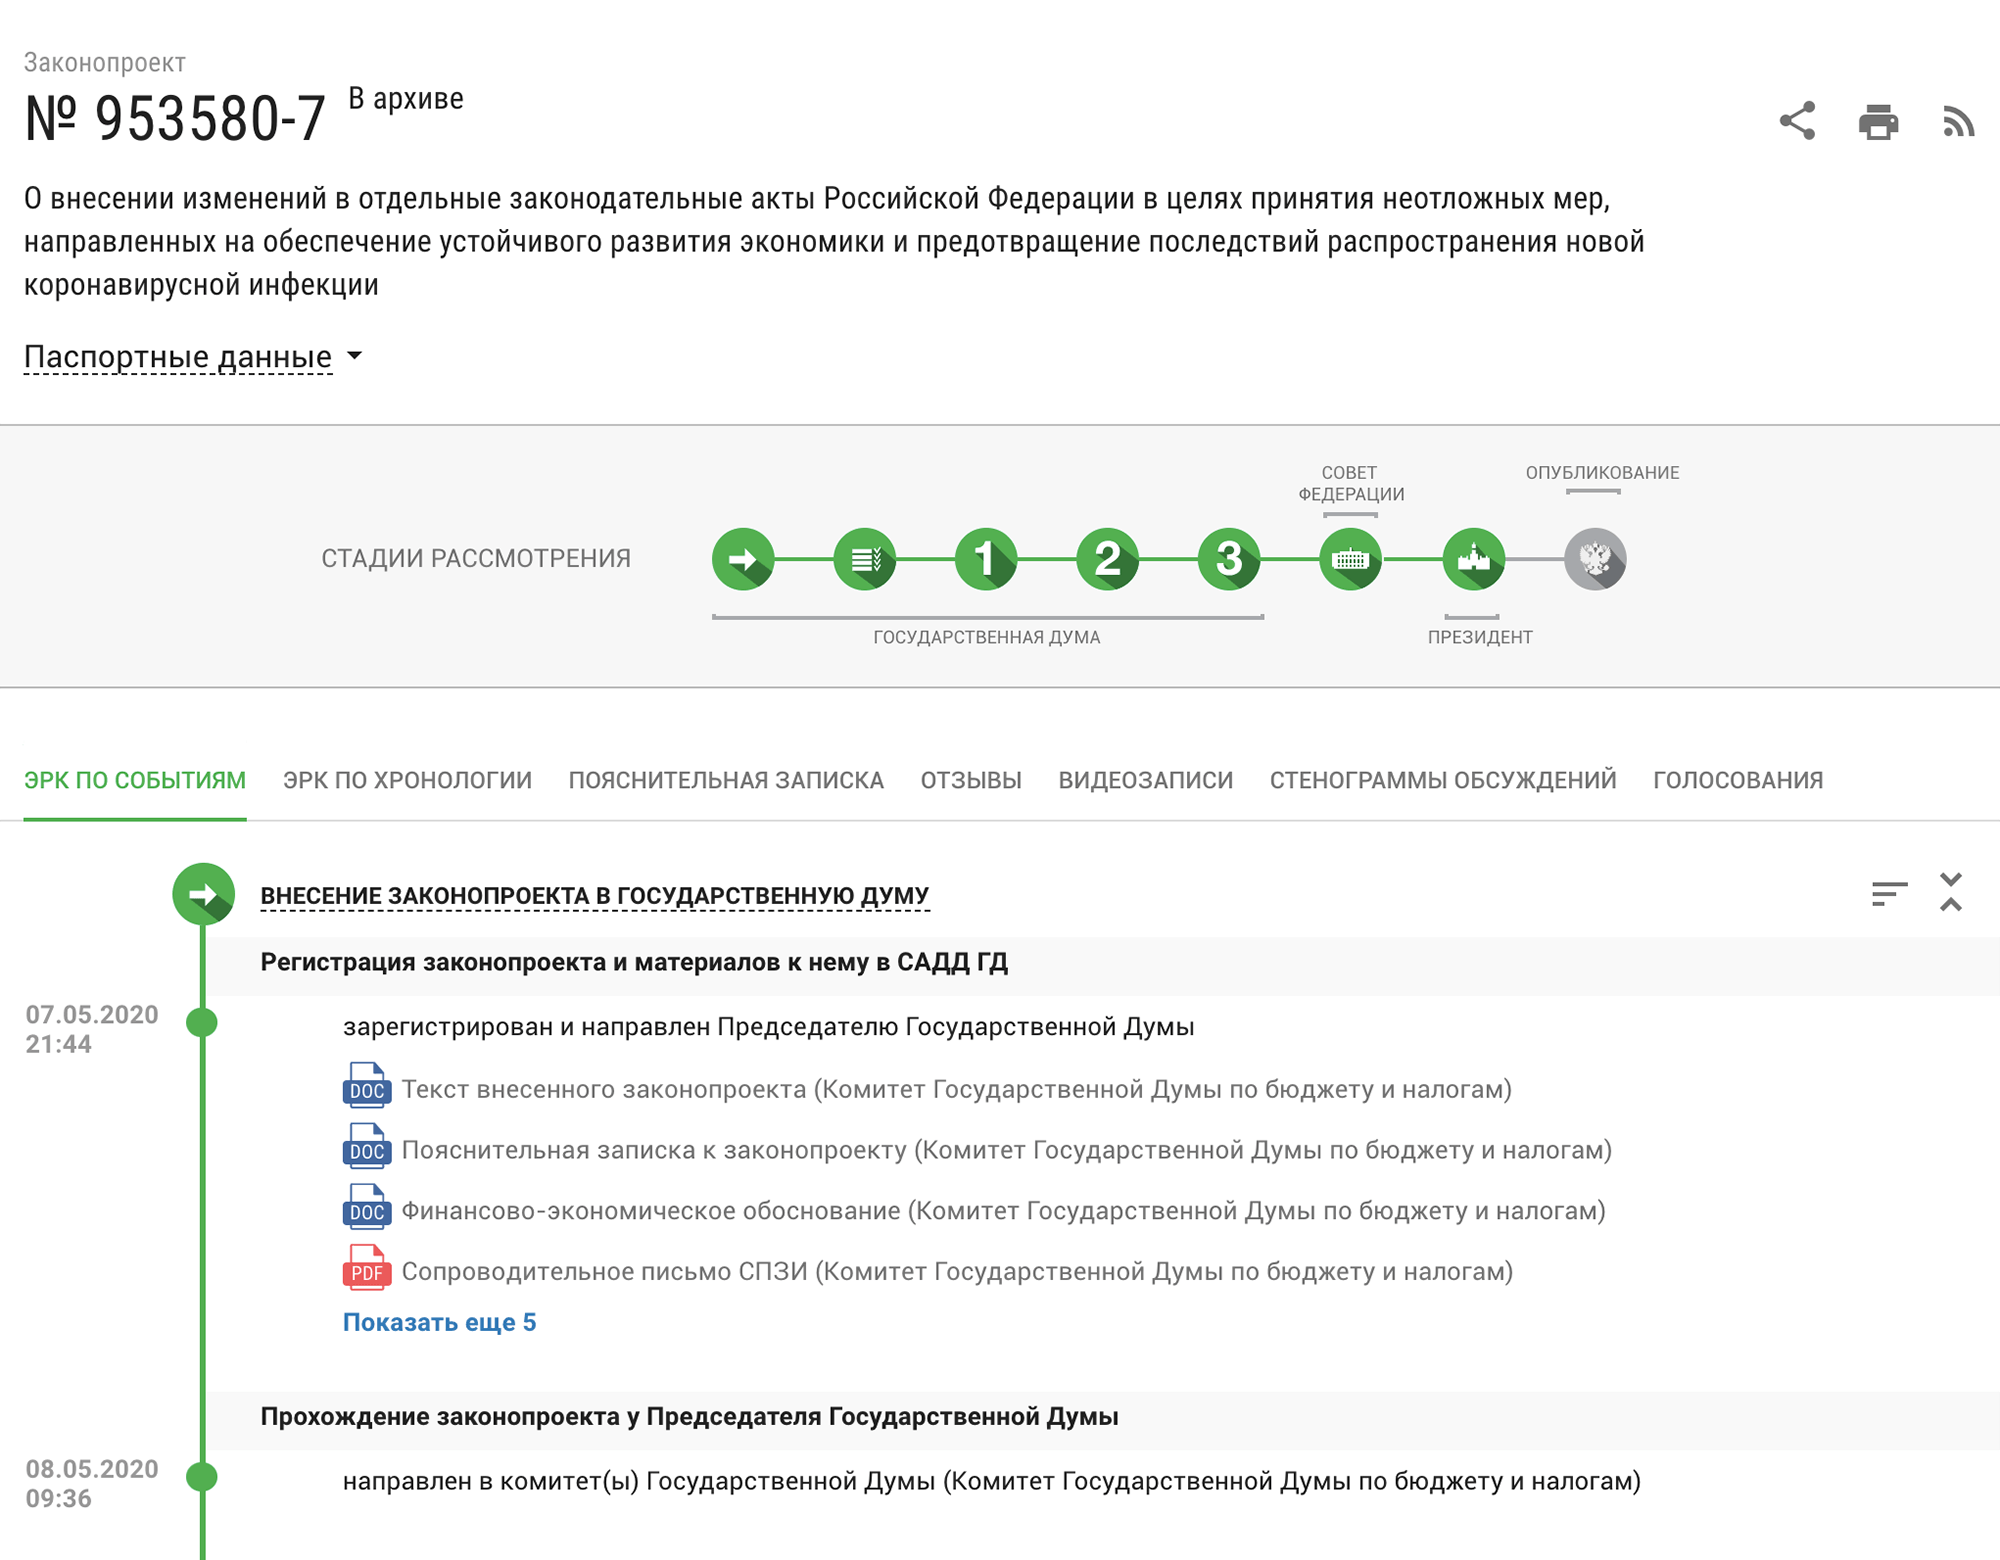Click the 'В архиве' status label

pyautogui.click(x=406, y=99)
